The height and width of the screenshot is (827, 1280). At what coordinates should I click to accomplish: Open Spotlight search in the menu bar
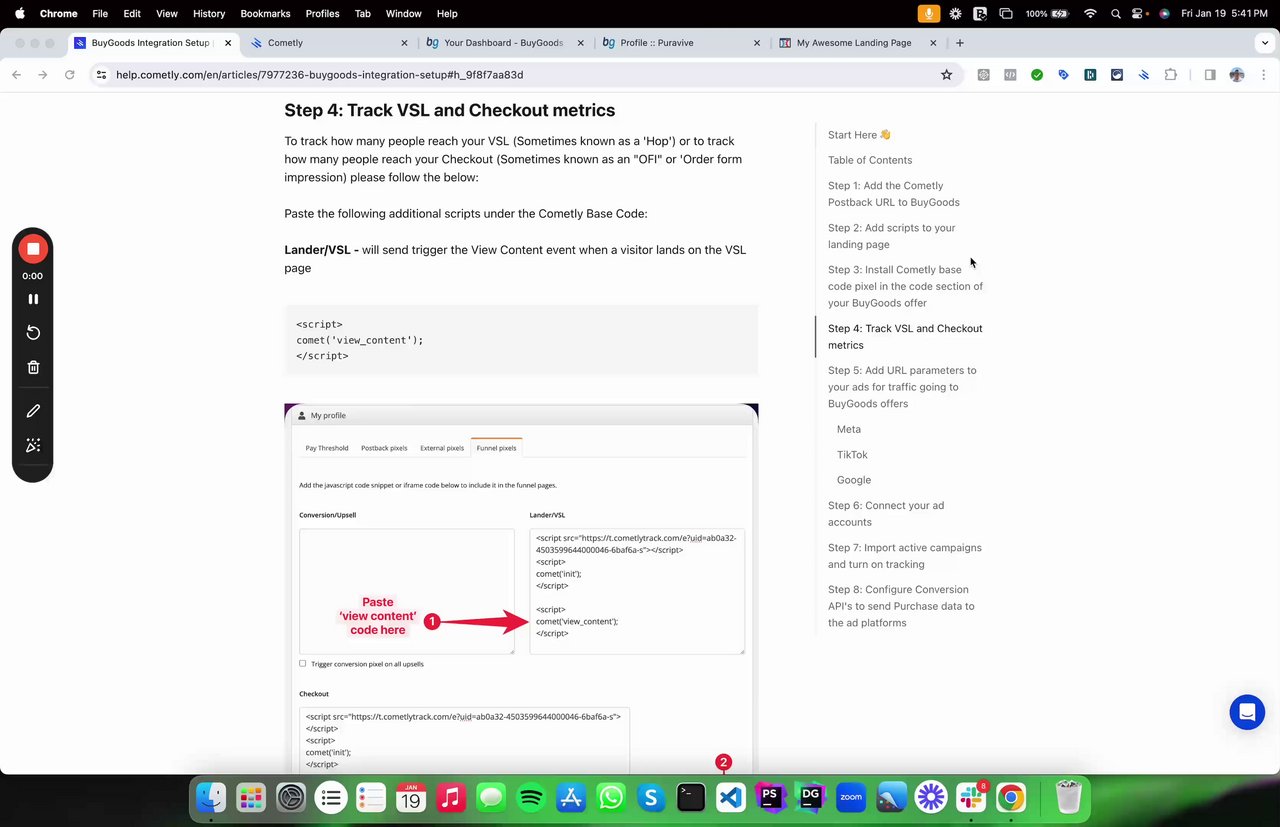(1115, 13)
